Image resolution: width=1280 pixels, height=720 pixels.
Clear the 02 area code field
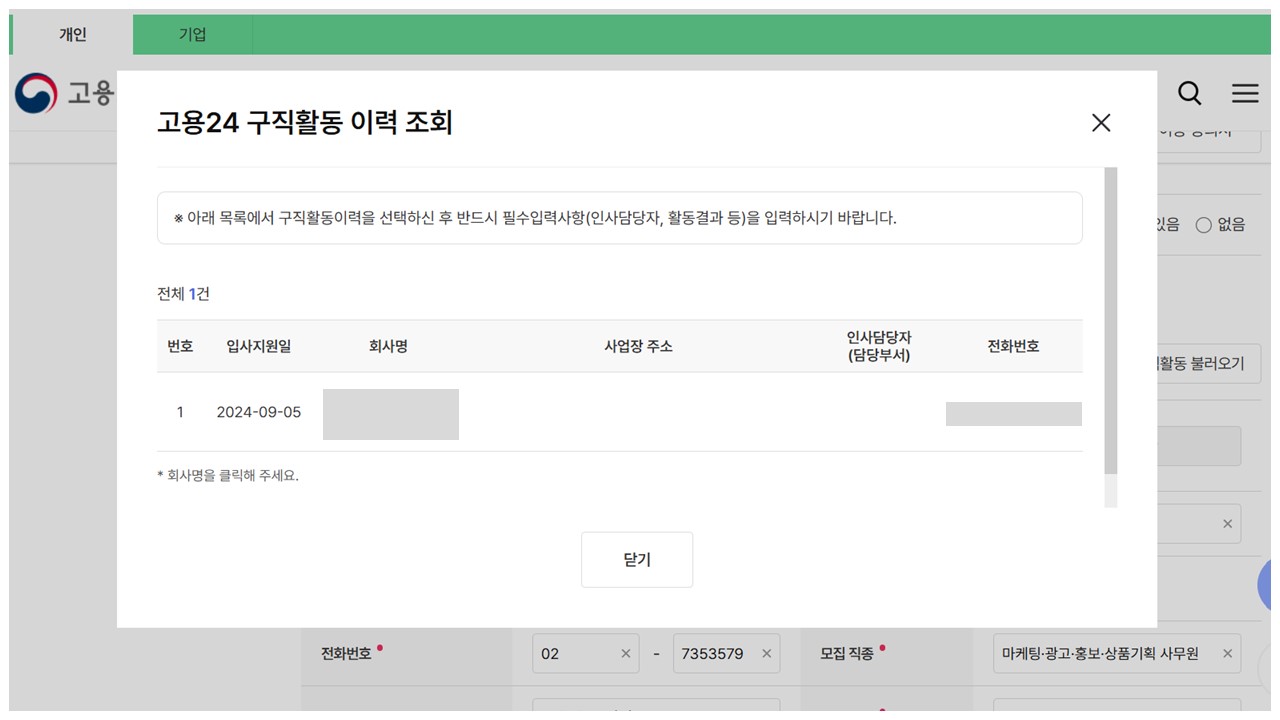click(626, 654)
